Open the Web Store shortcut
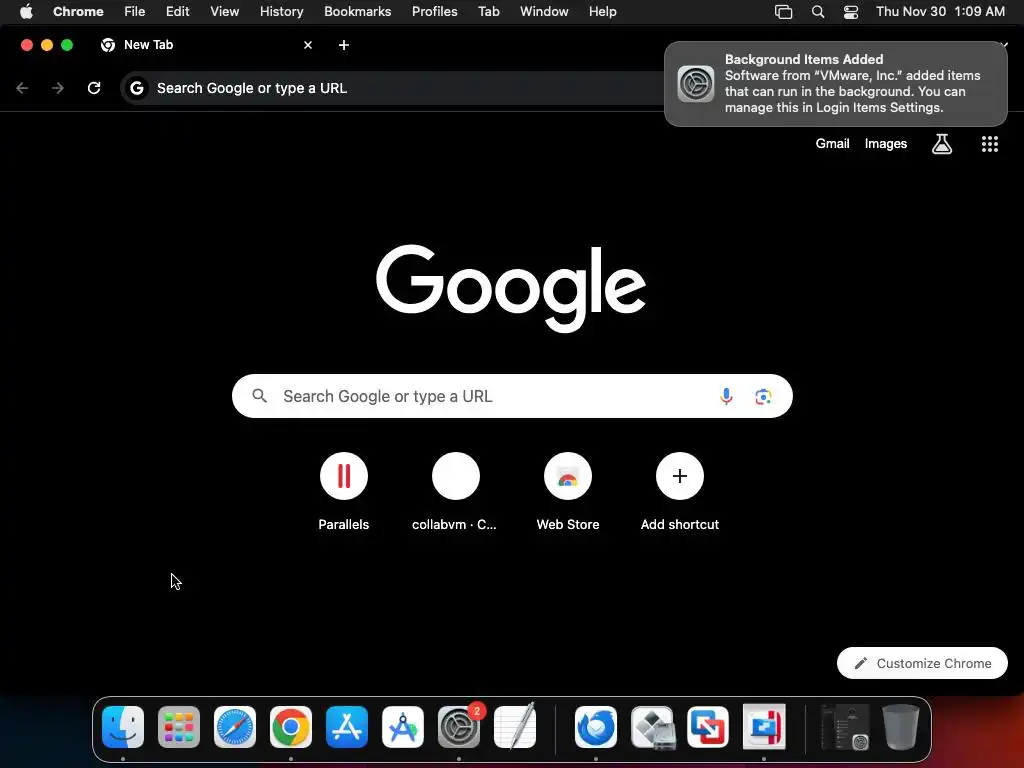This screenshot has height=768, width=1024. coord(568,492)
